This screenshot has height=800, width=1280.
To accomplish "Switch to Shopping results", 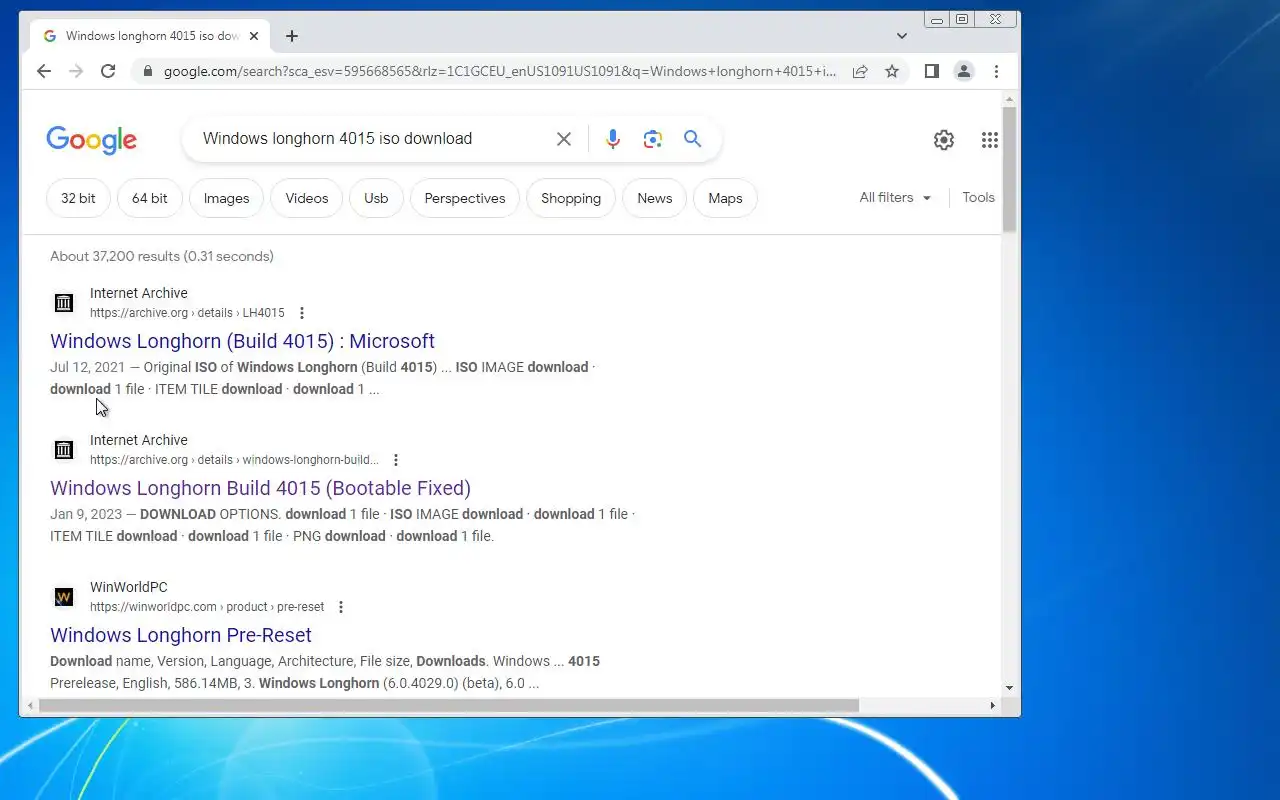I will tap(571, 198).
